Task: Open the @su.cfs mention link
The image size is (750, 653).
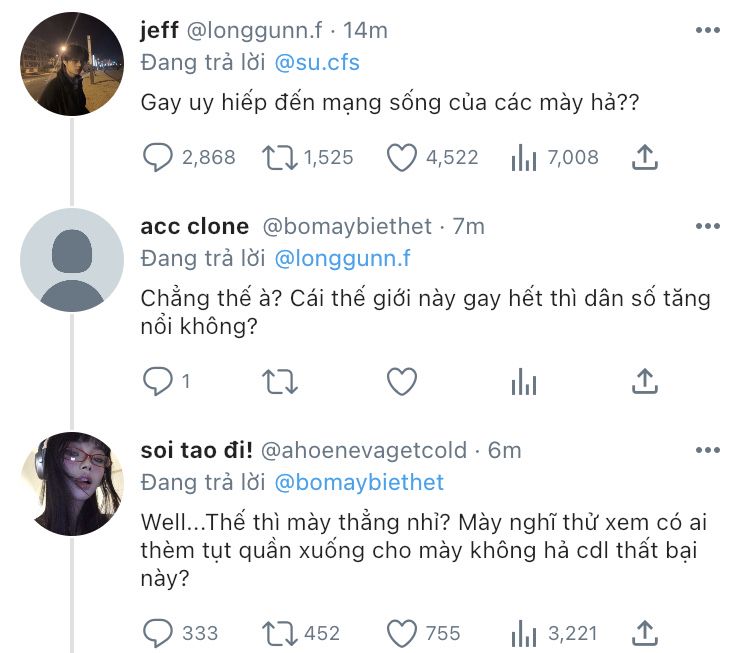Action: 316,63
